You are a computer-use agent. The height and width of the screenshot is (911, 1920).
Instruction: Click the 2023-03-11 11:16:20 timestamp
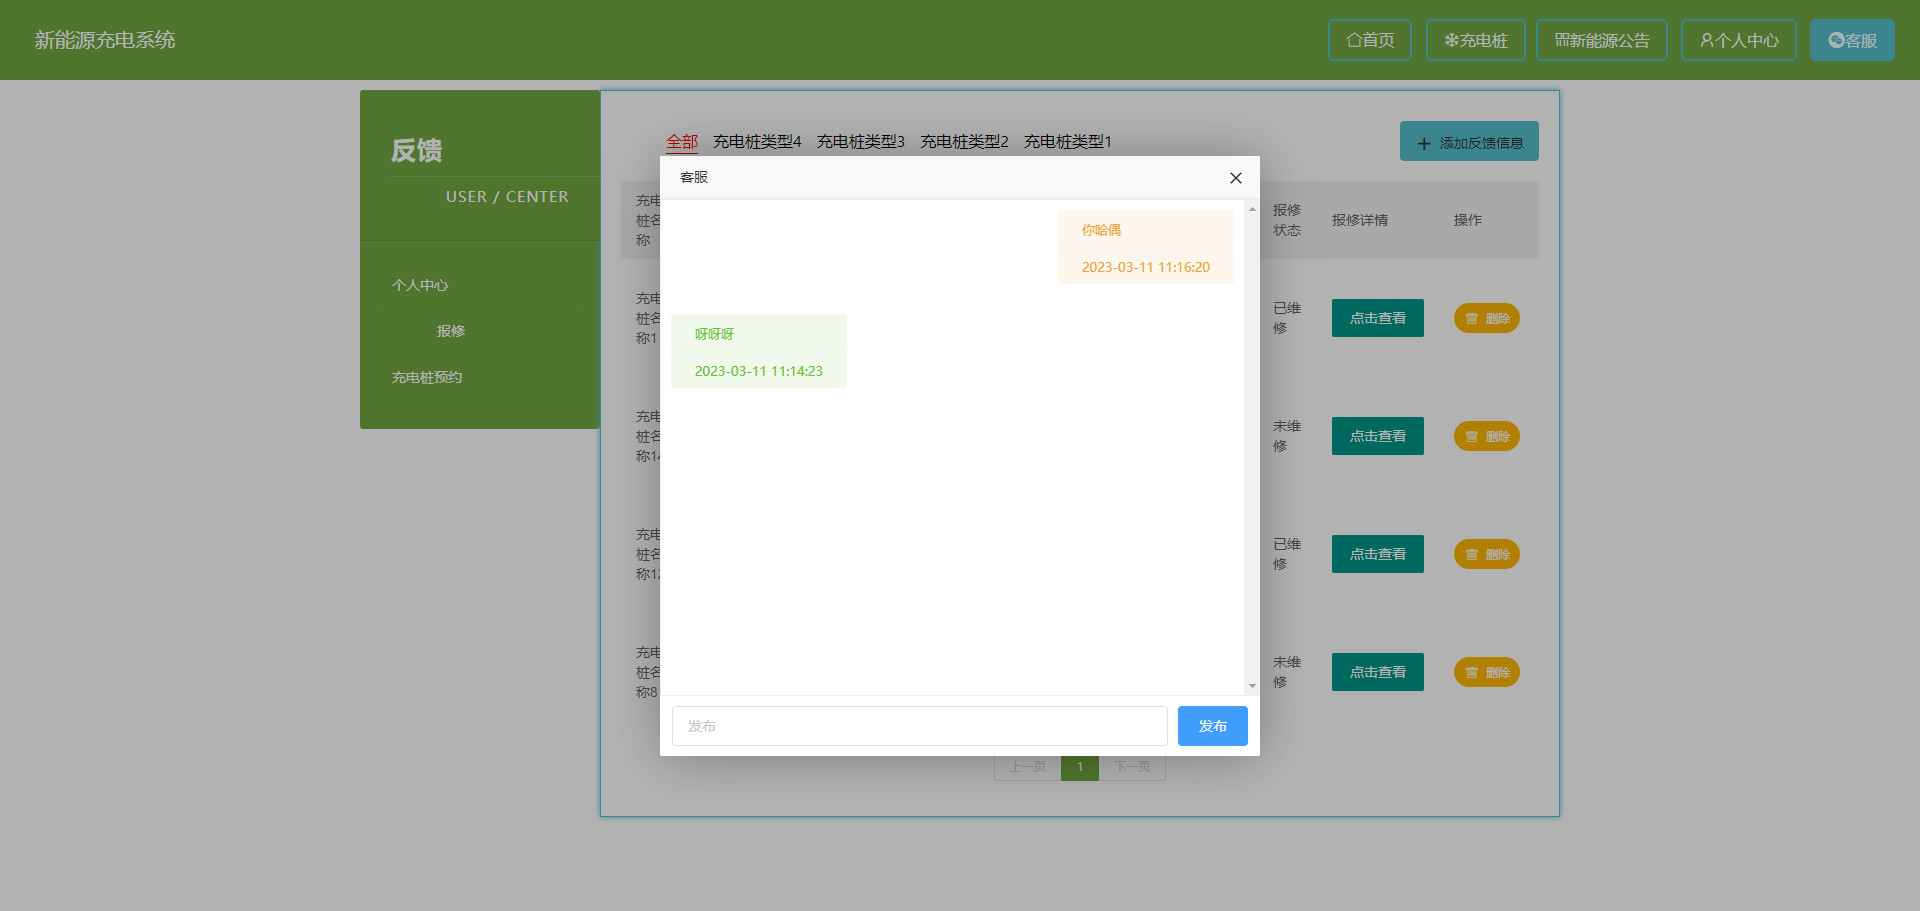1145,267
